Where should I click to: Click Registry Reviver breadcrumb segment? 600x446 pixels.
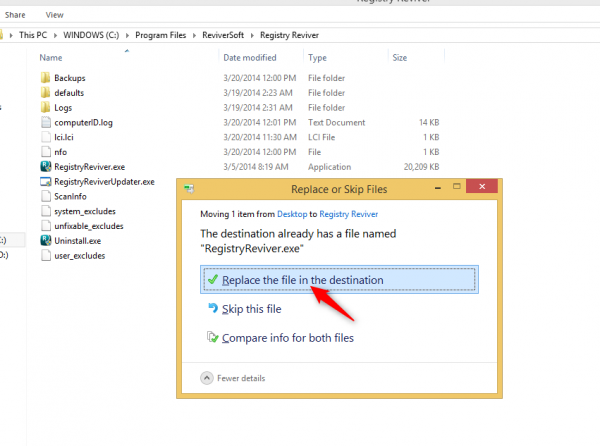[289, 35]
